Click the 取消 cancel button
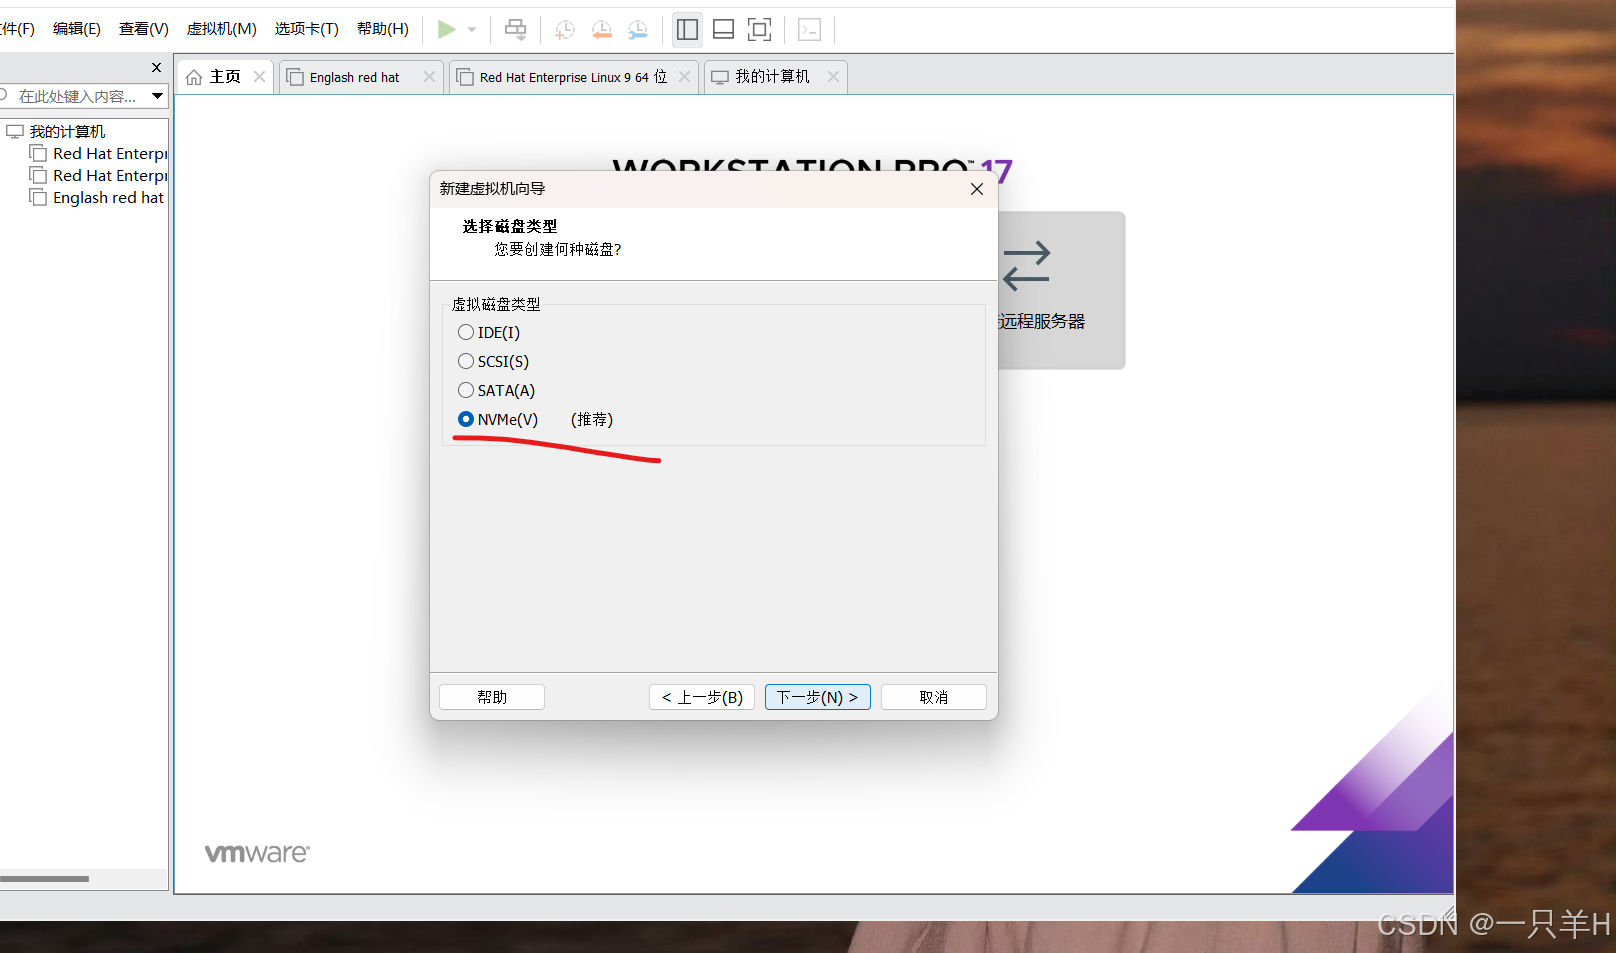Screen dimensions: 1616x953 (x=934, y=697)
